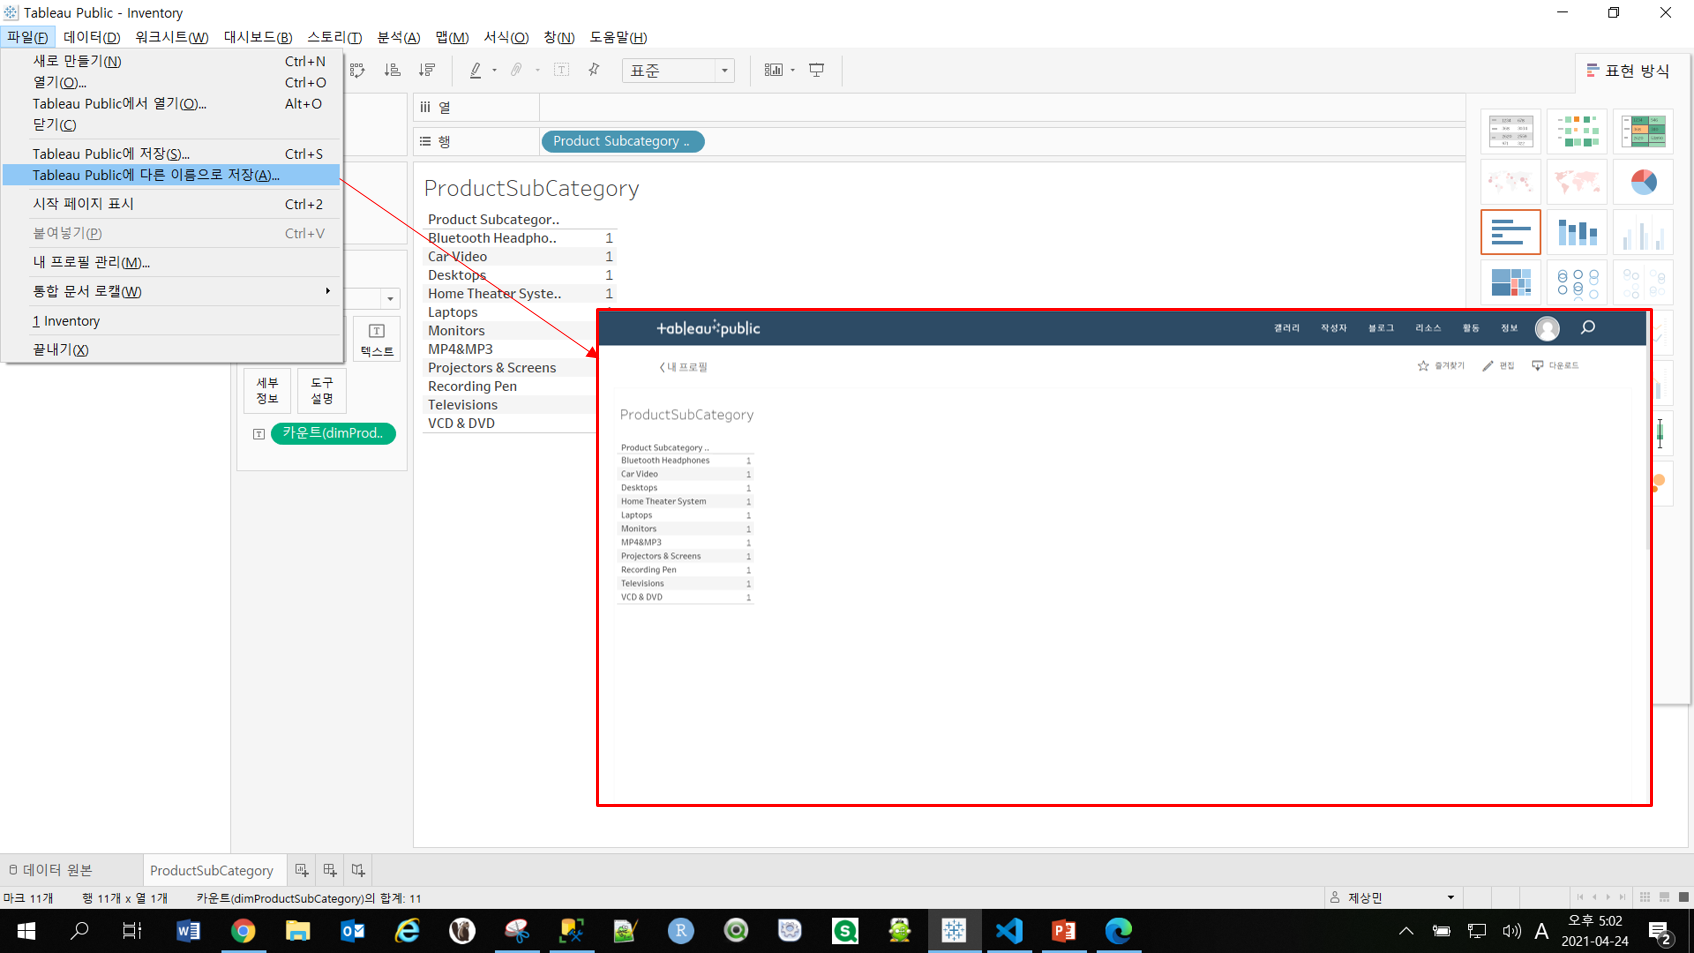
Task: Choose 시작 페이지 표시 menu entry
Action: [x=171, y=203]
